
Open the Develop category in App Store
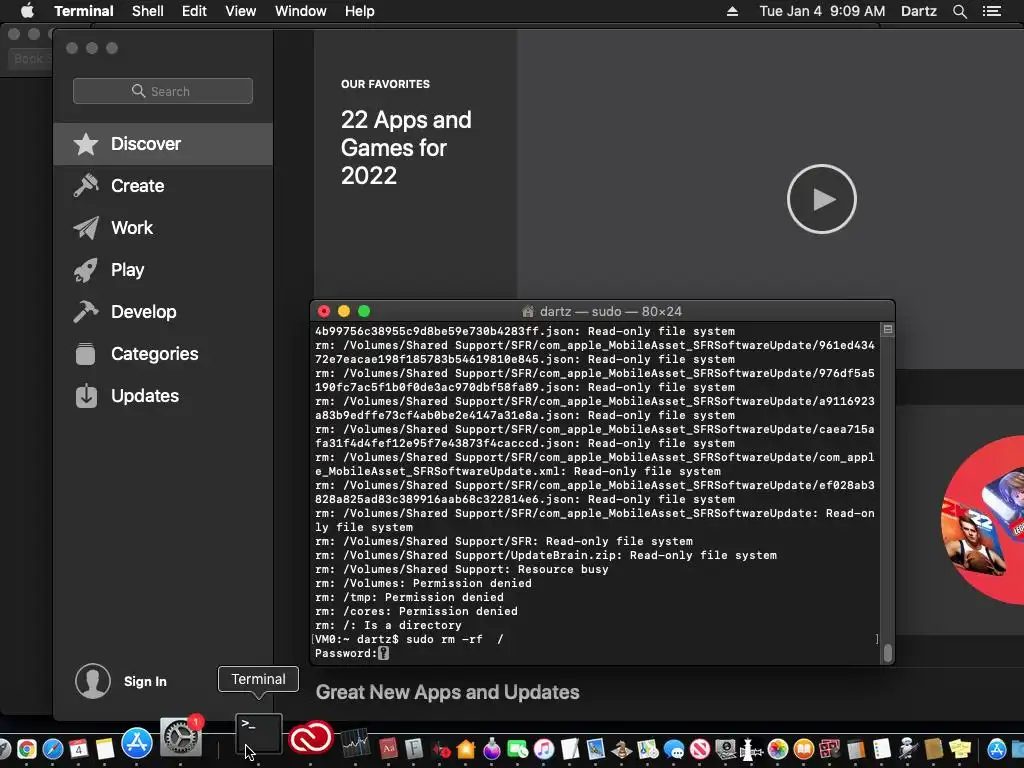[x=163, y=312]
